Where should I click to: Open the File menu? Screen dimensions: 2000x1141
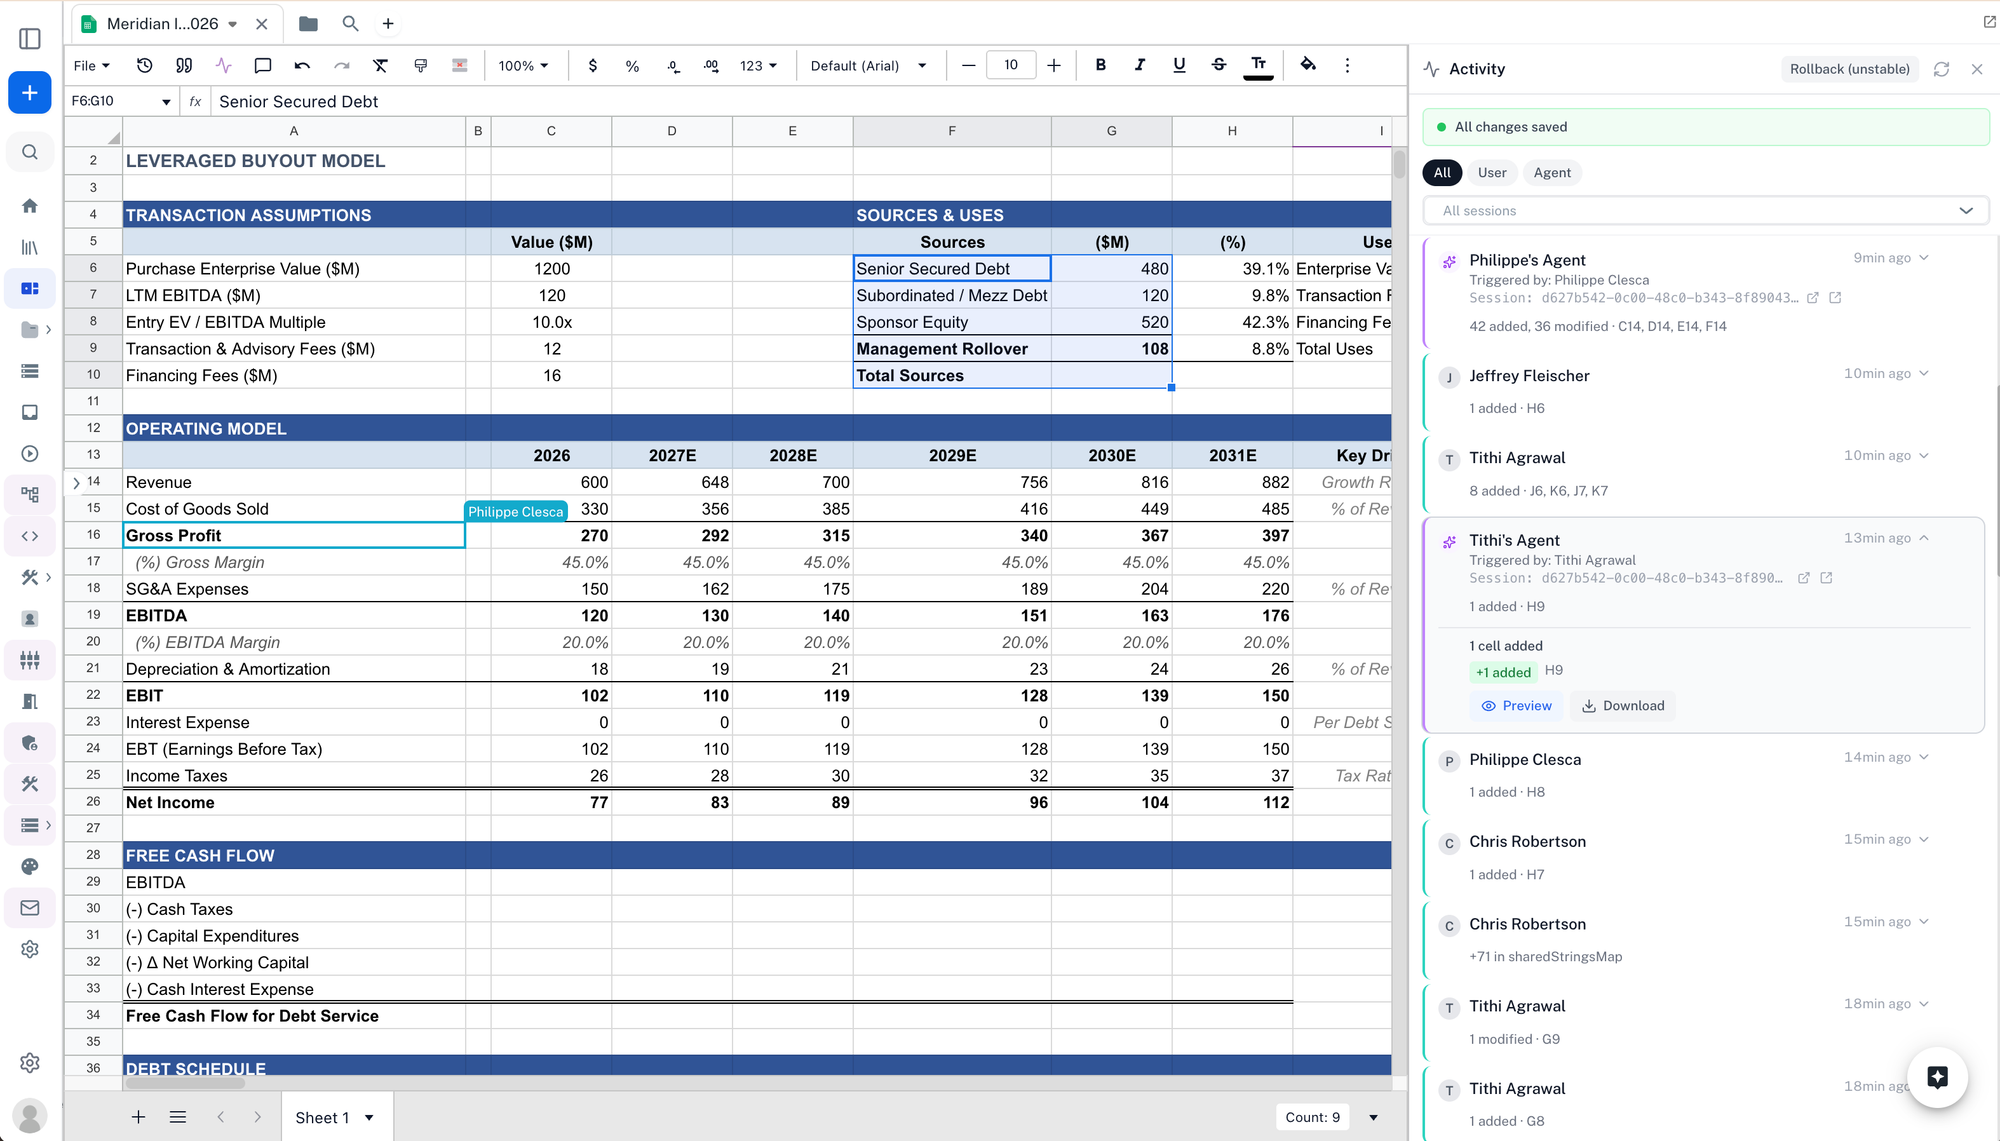[91, 65]
